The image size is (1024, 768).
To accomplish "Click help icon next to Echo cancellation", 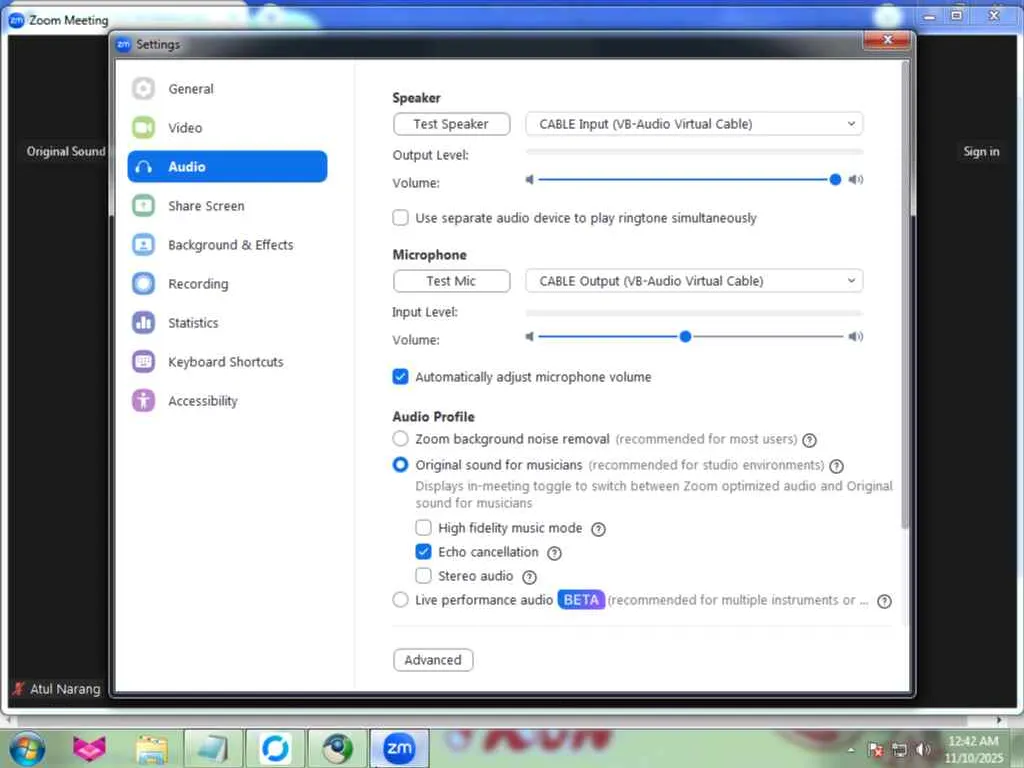I will point(554,553).
